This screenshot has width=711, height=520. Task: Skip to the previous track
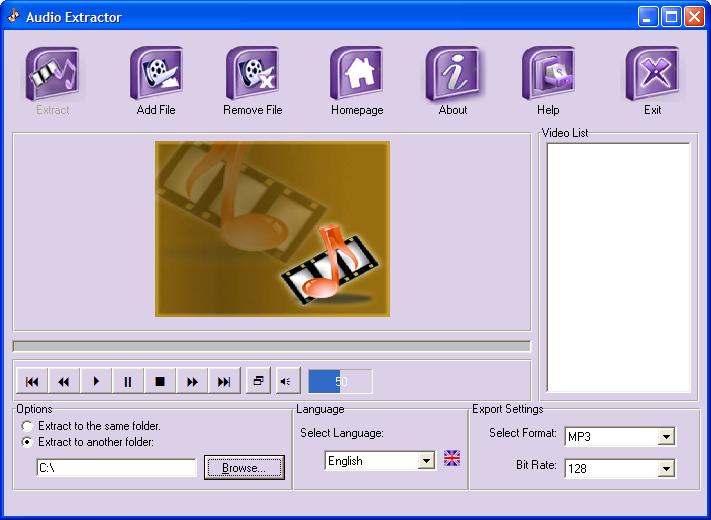click(32, 381)
